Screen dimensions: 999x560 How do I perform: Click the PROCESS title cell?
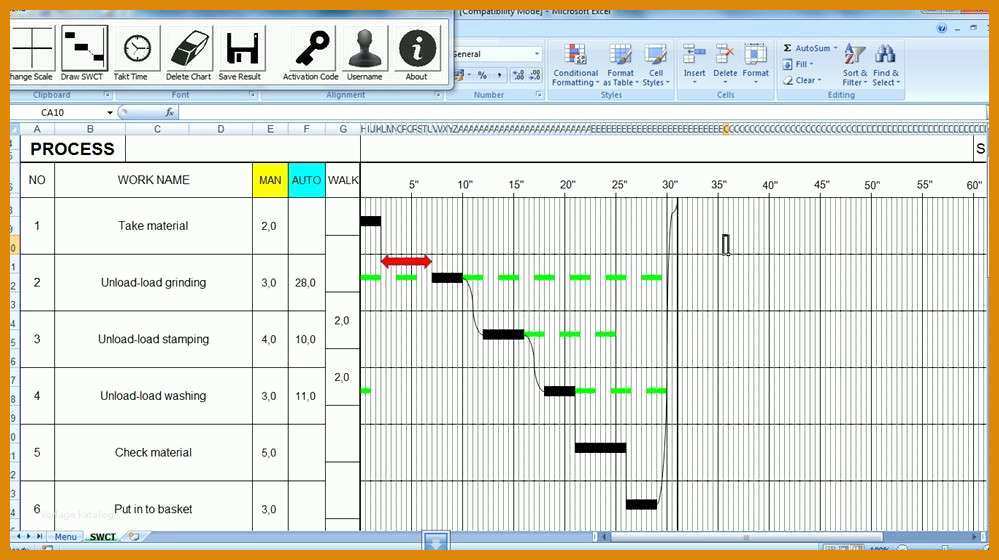click(x=73, y=149)
